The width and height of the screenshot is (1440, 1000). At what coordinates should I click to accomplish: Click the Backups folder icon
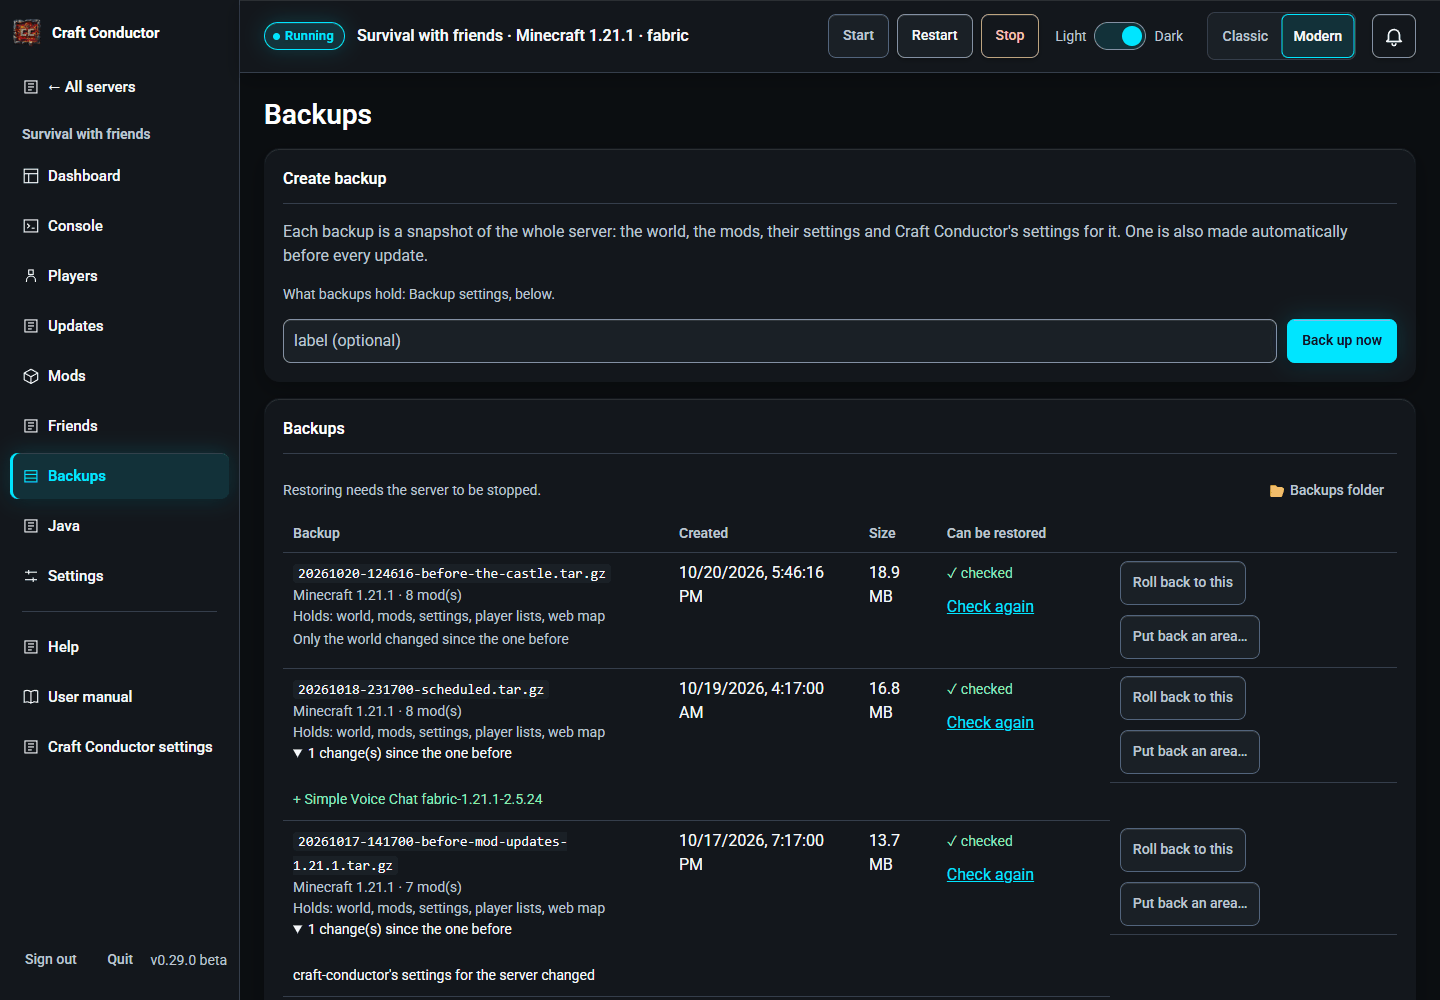[x=1277, y=491]
